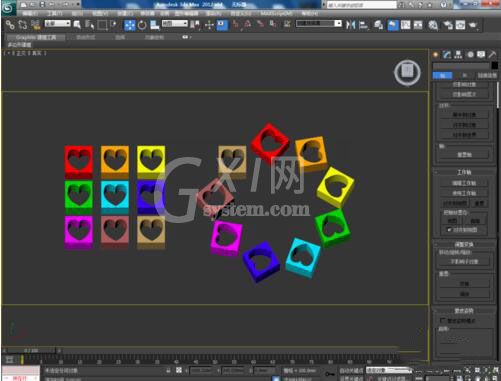Activate the Select and Scale tool
This screenshot has width=501, height=381.
tap(154, 25)
